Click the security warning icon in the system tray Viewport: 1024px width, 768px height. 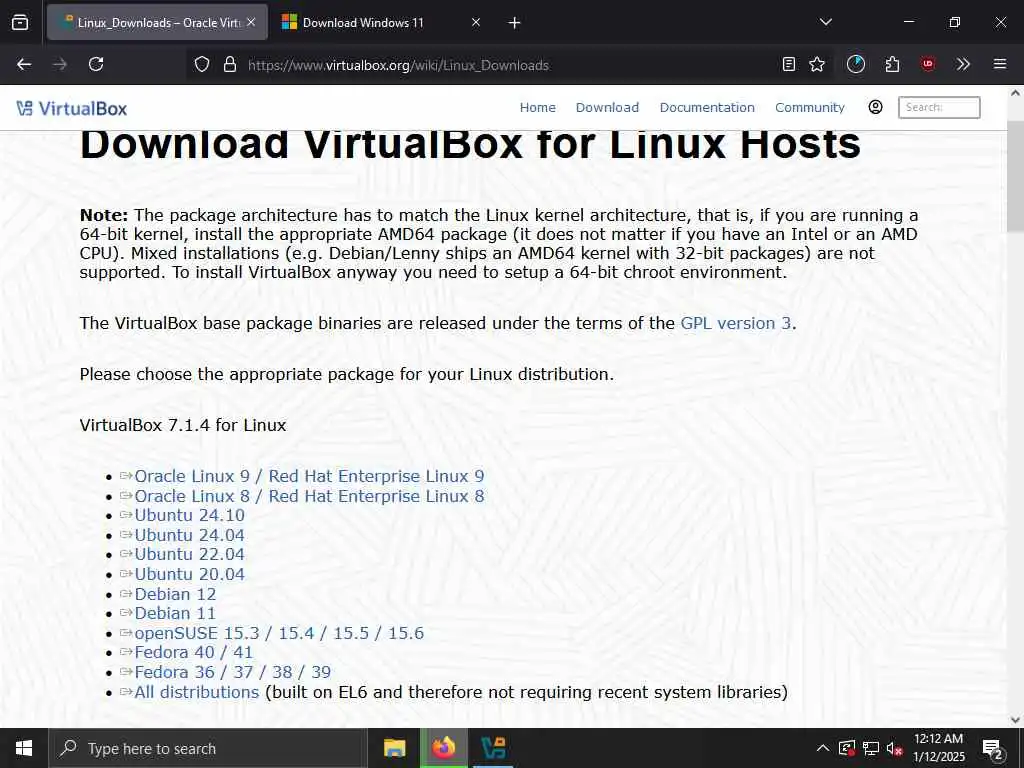coord(847,748)
